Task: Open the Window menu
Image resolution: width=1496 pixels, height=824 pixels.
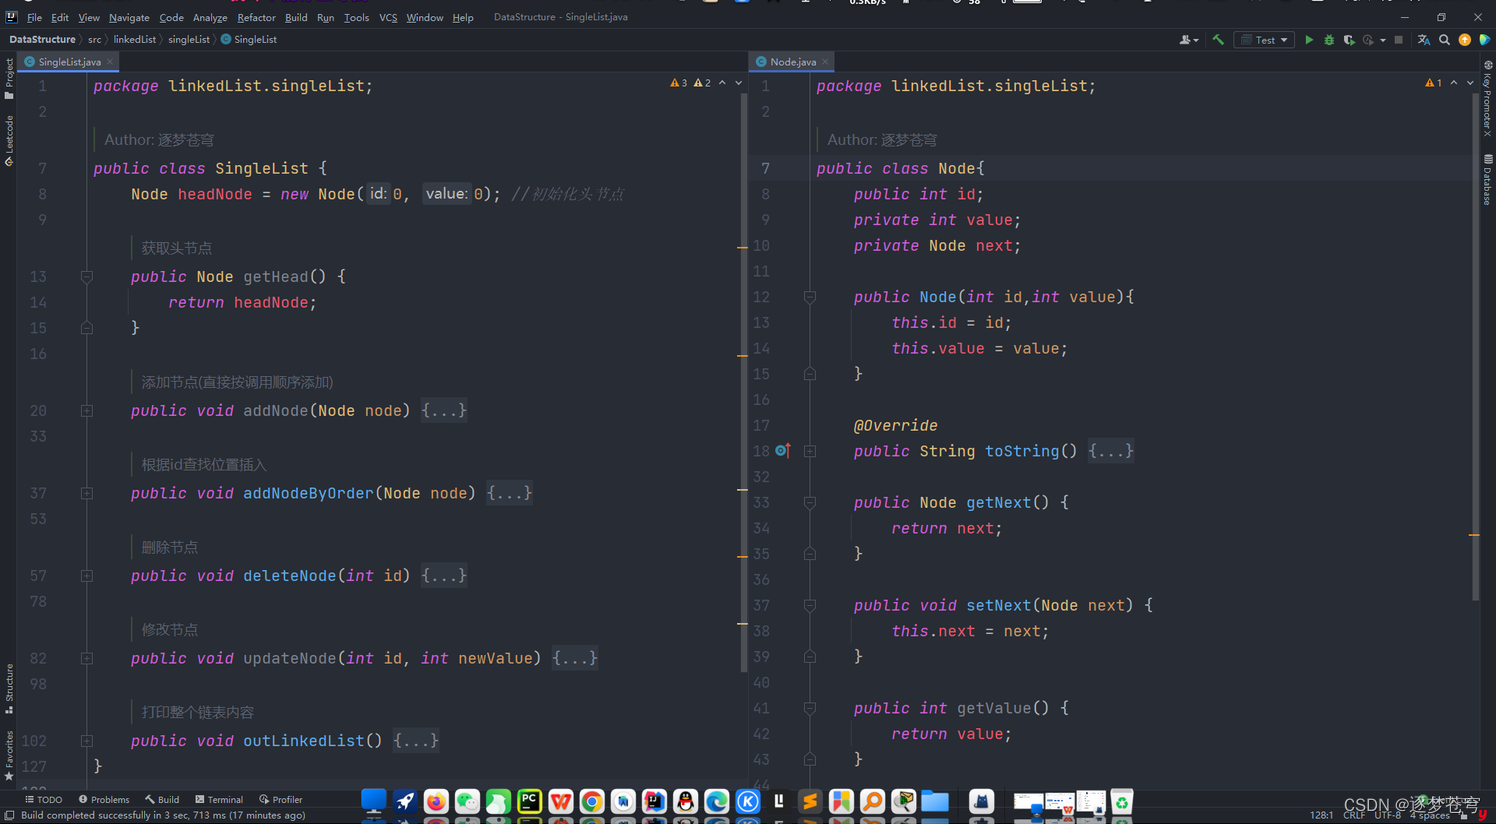Action: pyautogui.click(x=424, y=17)
